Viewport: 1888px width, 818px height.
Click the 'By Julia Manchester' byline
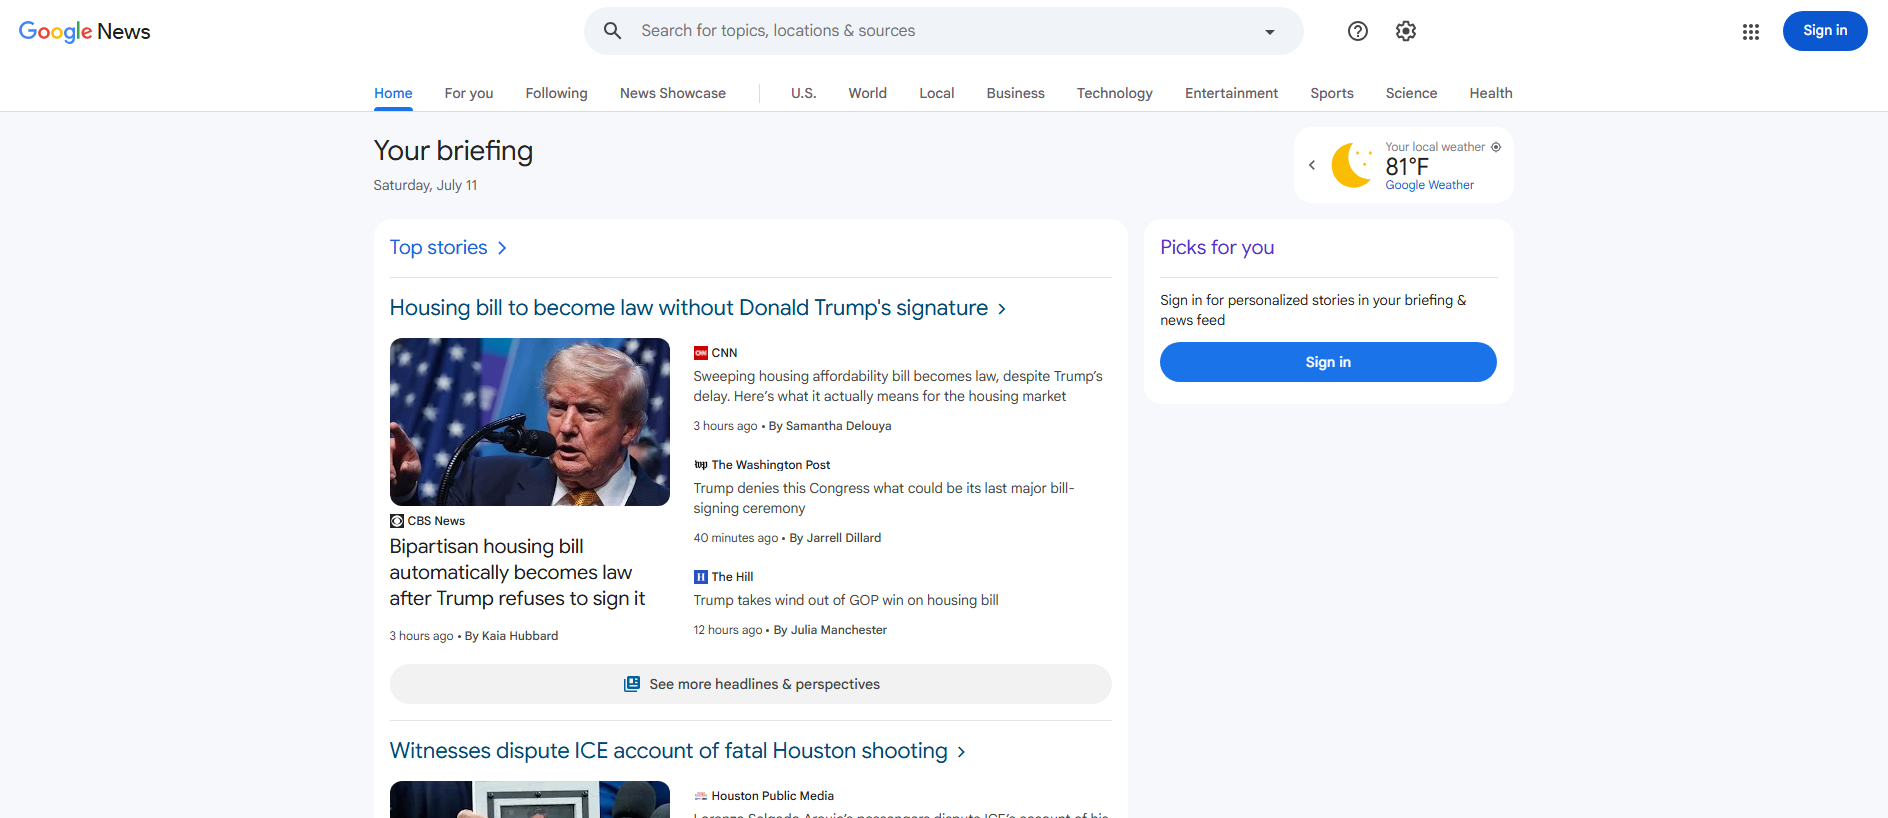(x=830, y=630)
